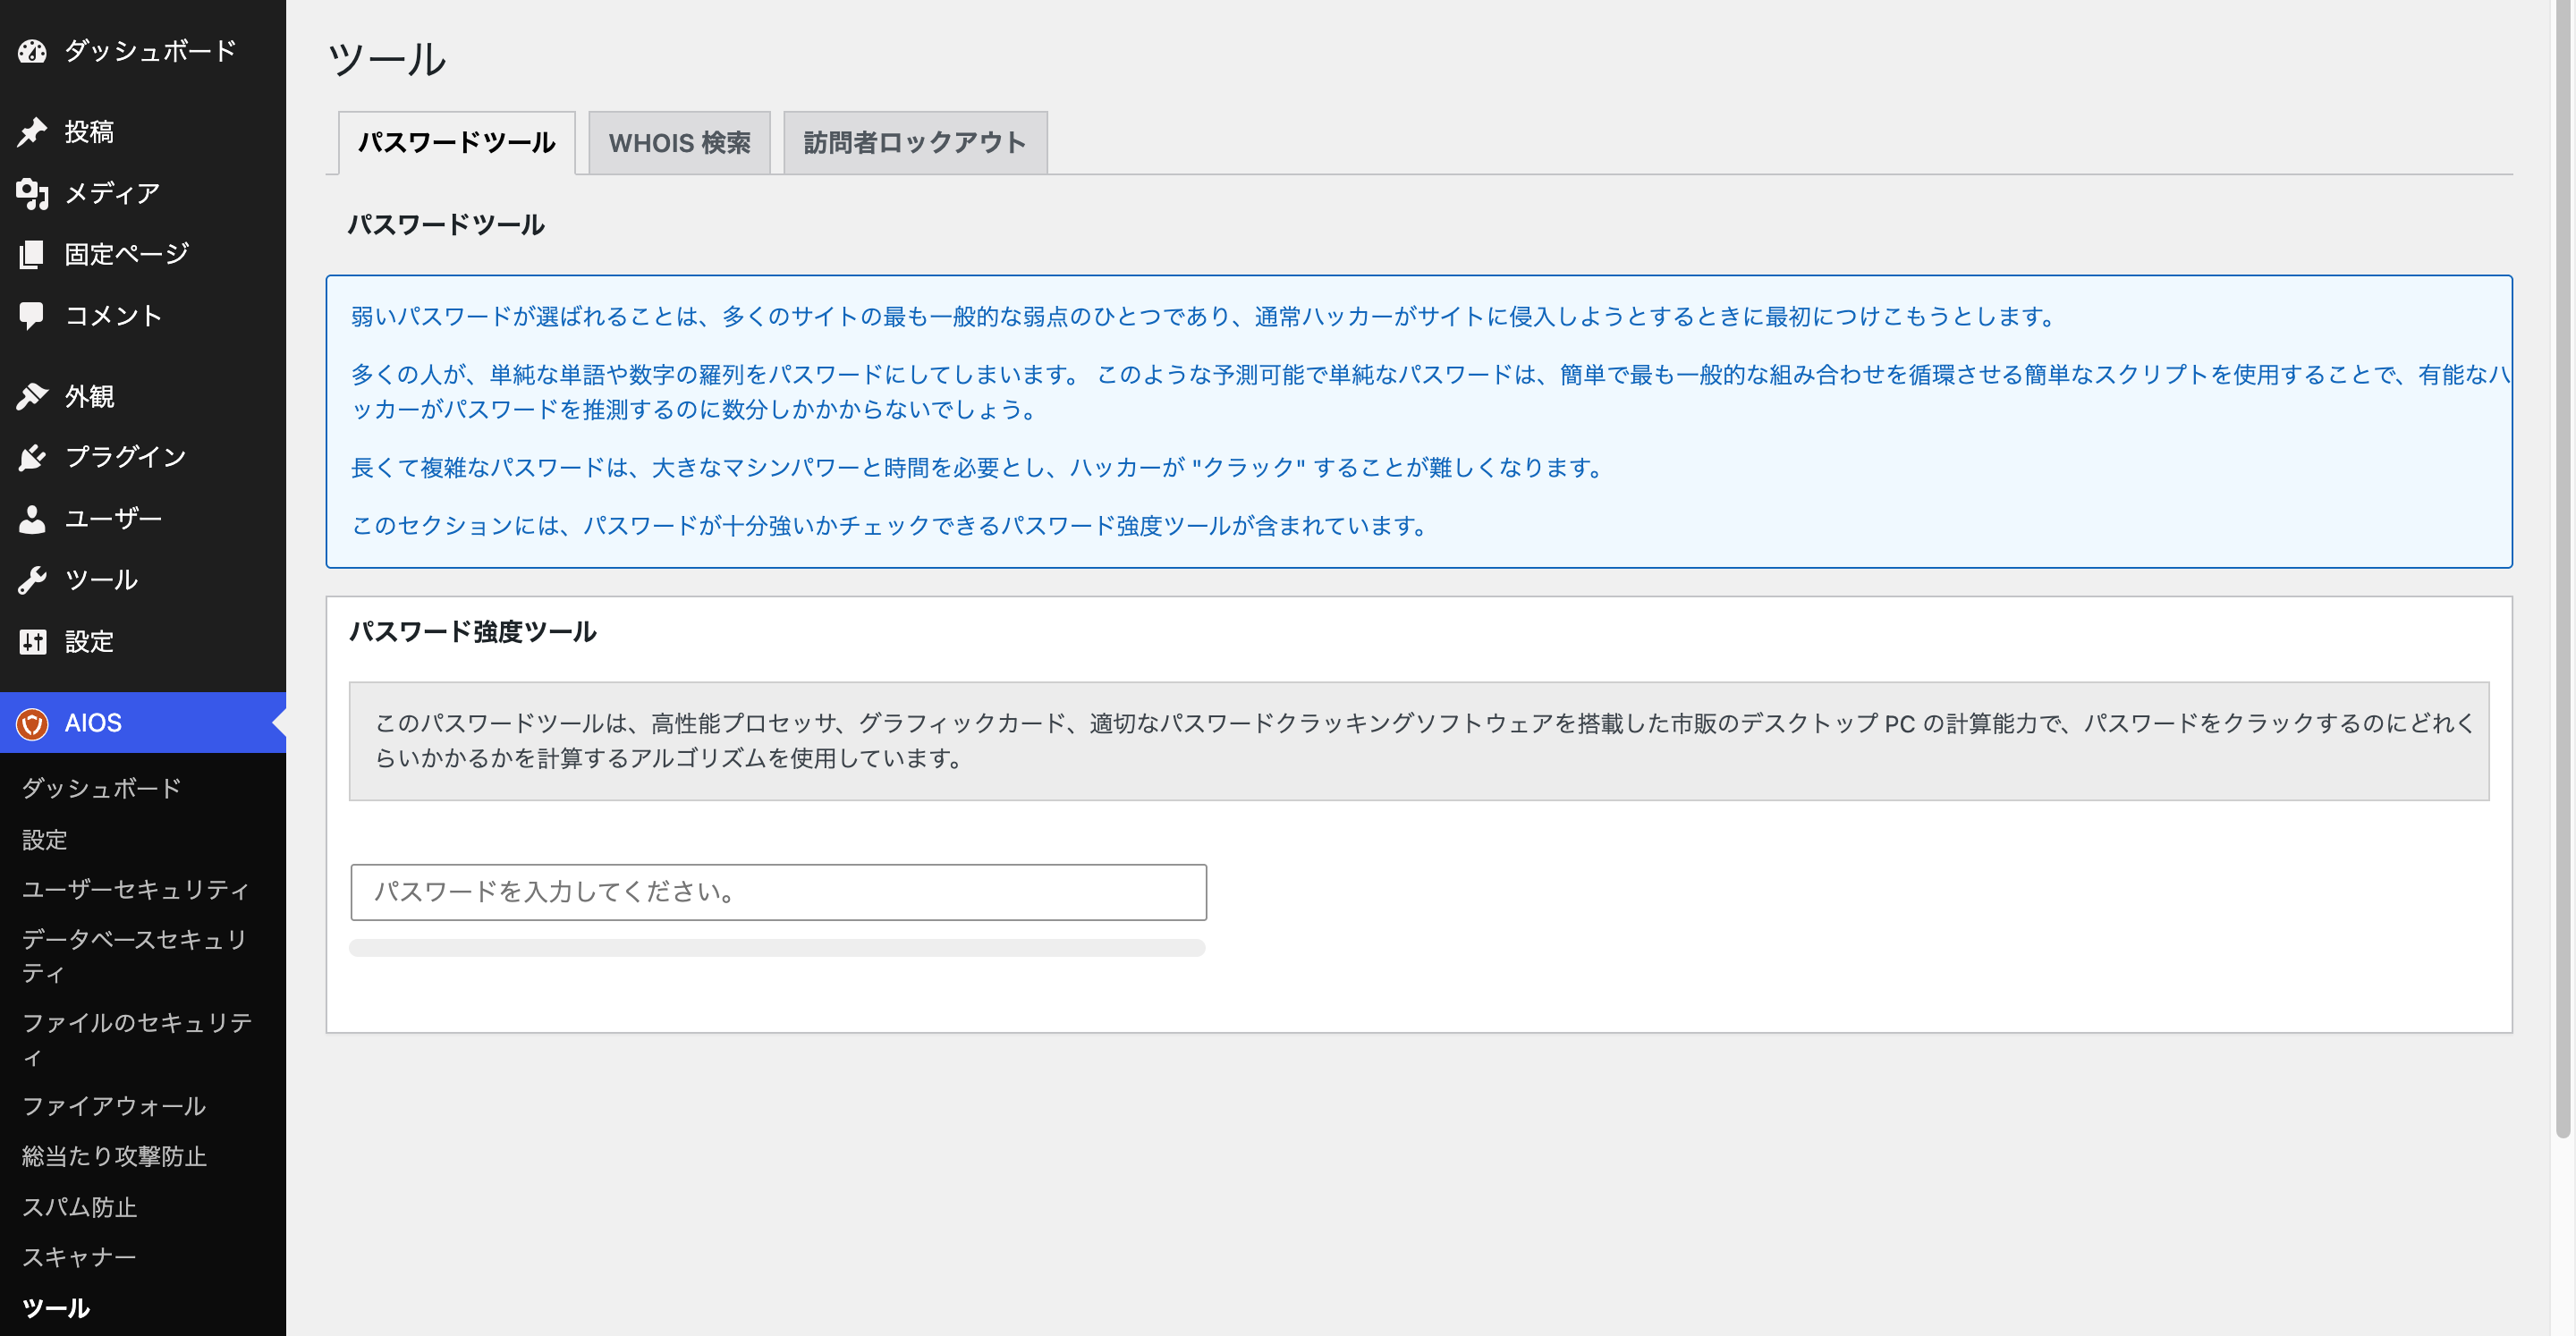Click the AIOS shield logo icon
The image size is (2576, 1336).
[x=32, y=723]
